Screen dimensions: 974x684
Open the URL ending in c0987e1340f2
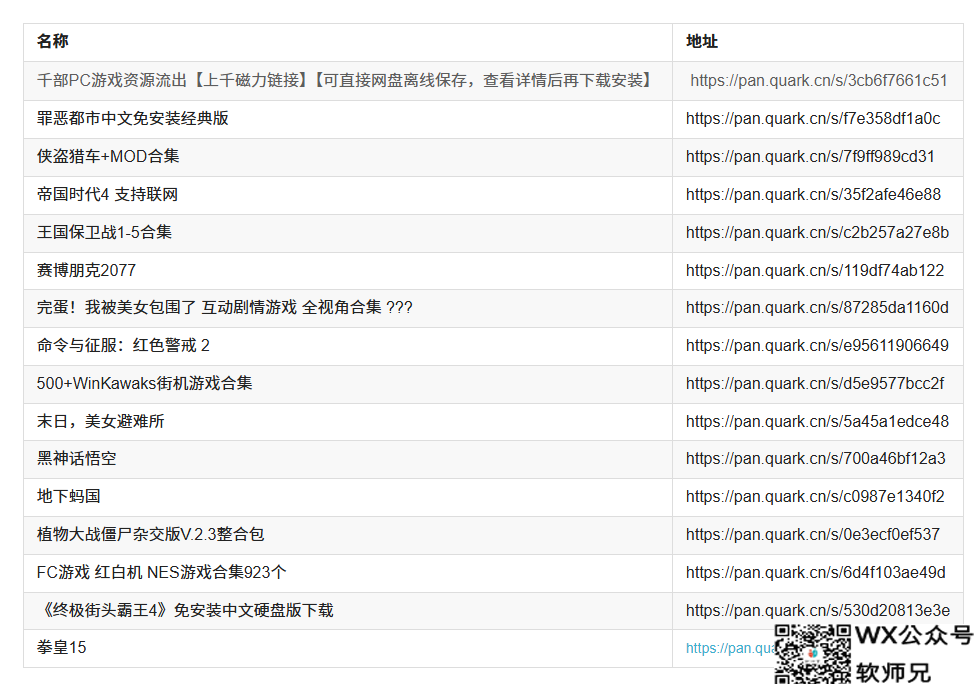815,497
